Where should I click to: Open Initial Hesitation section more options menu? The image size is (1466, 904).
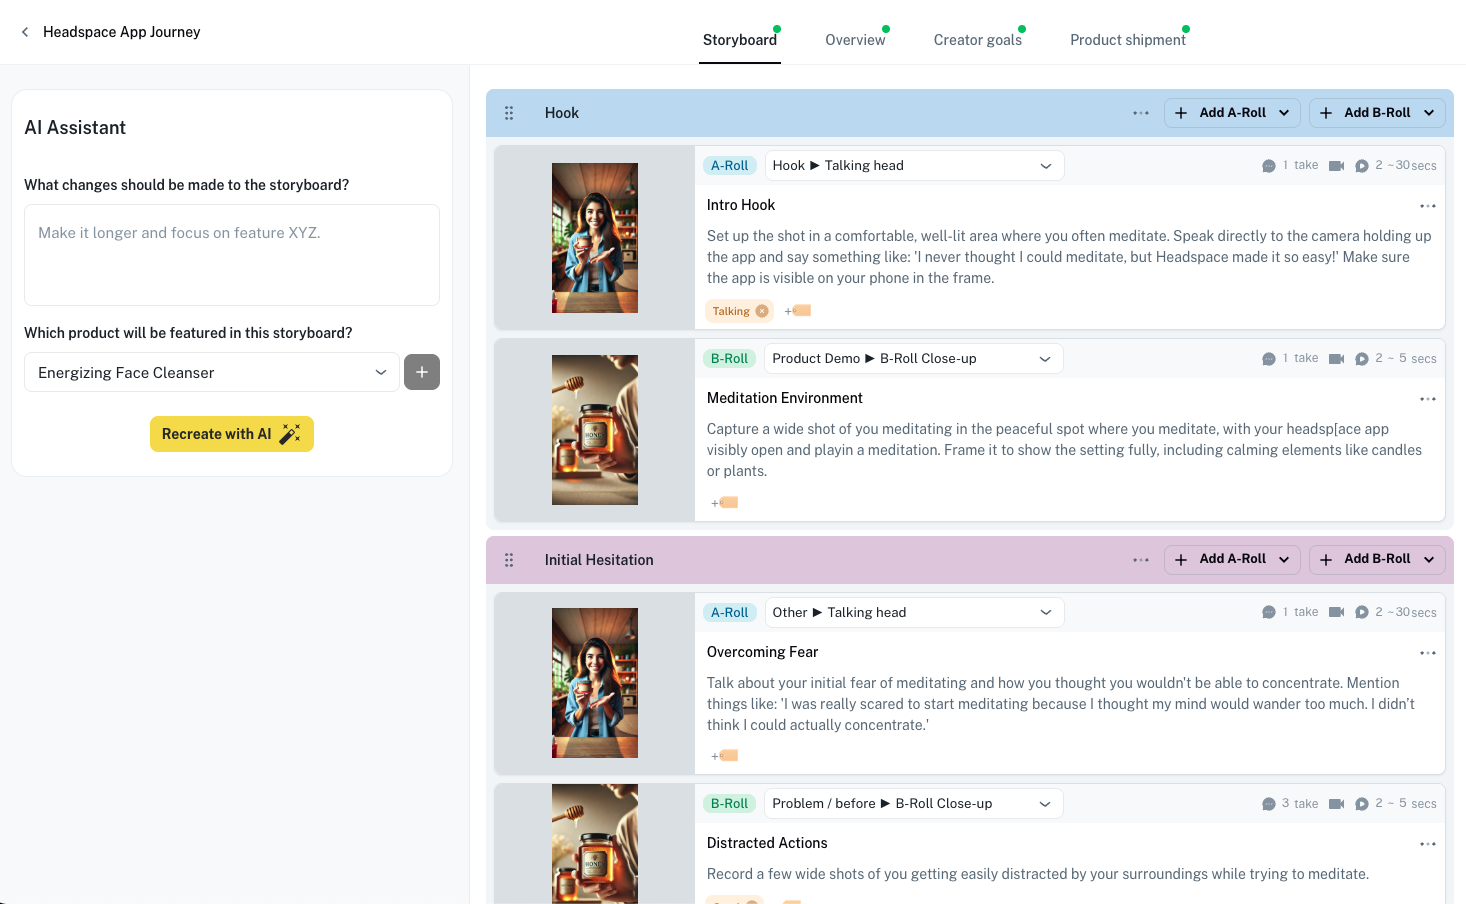[1141, 560]
